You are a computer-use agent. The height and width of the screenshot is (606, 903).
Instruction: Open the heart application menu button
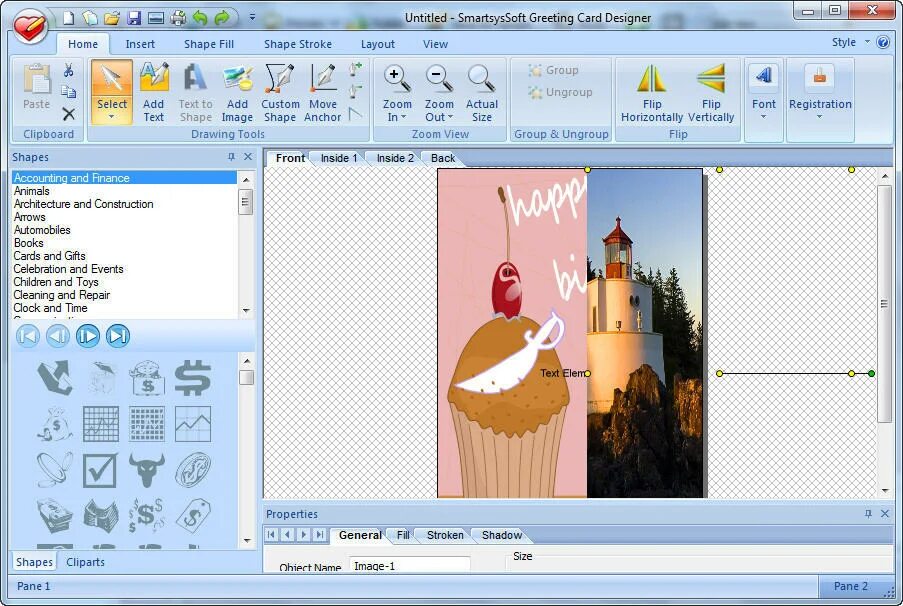(30, 25)
